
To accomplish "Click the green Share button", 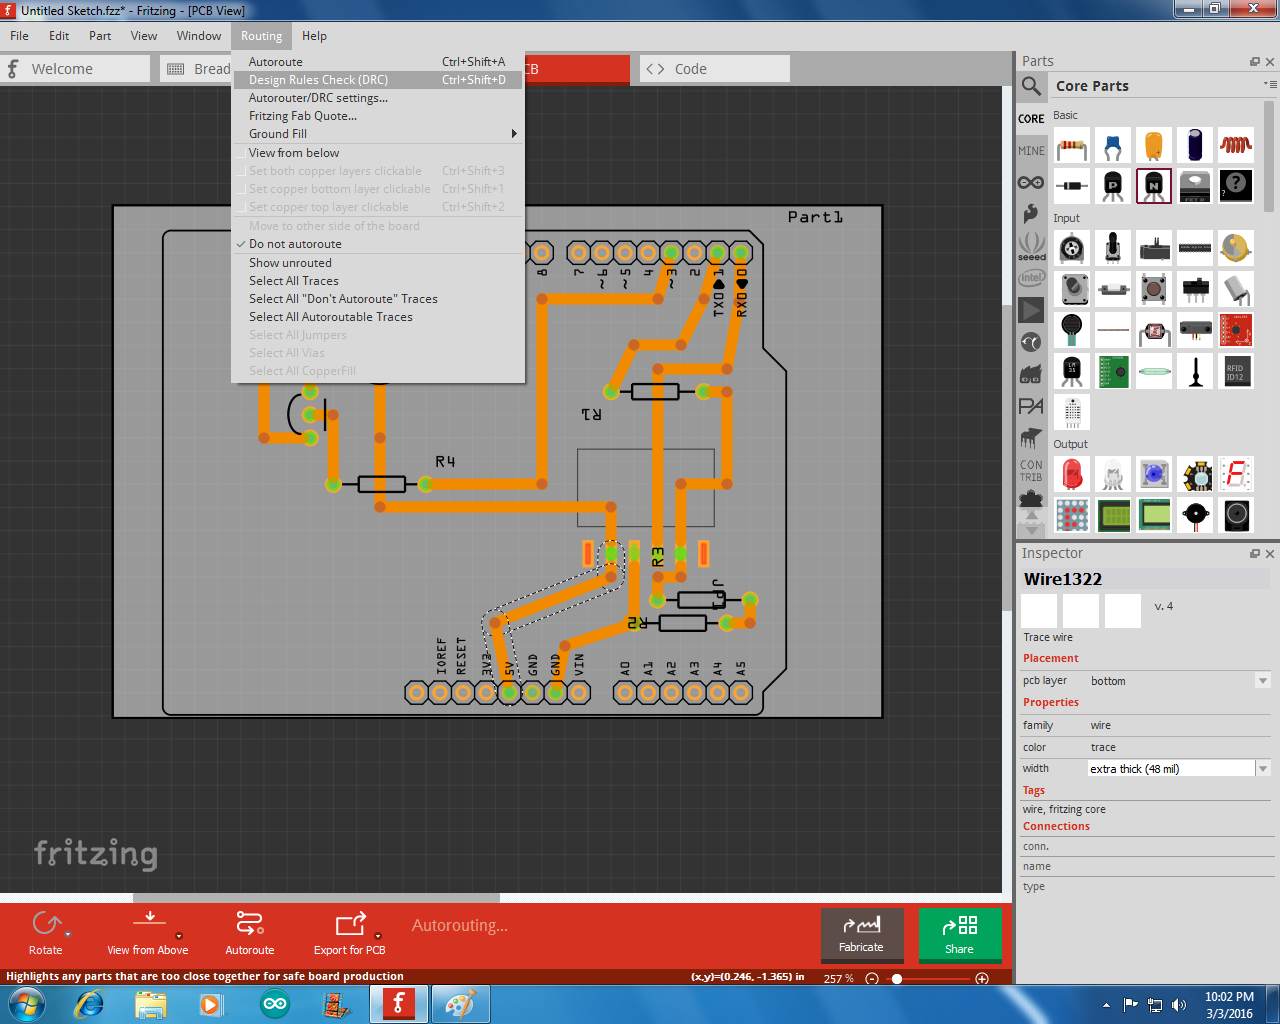I will (x=959, y=934).
